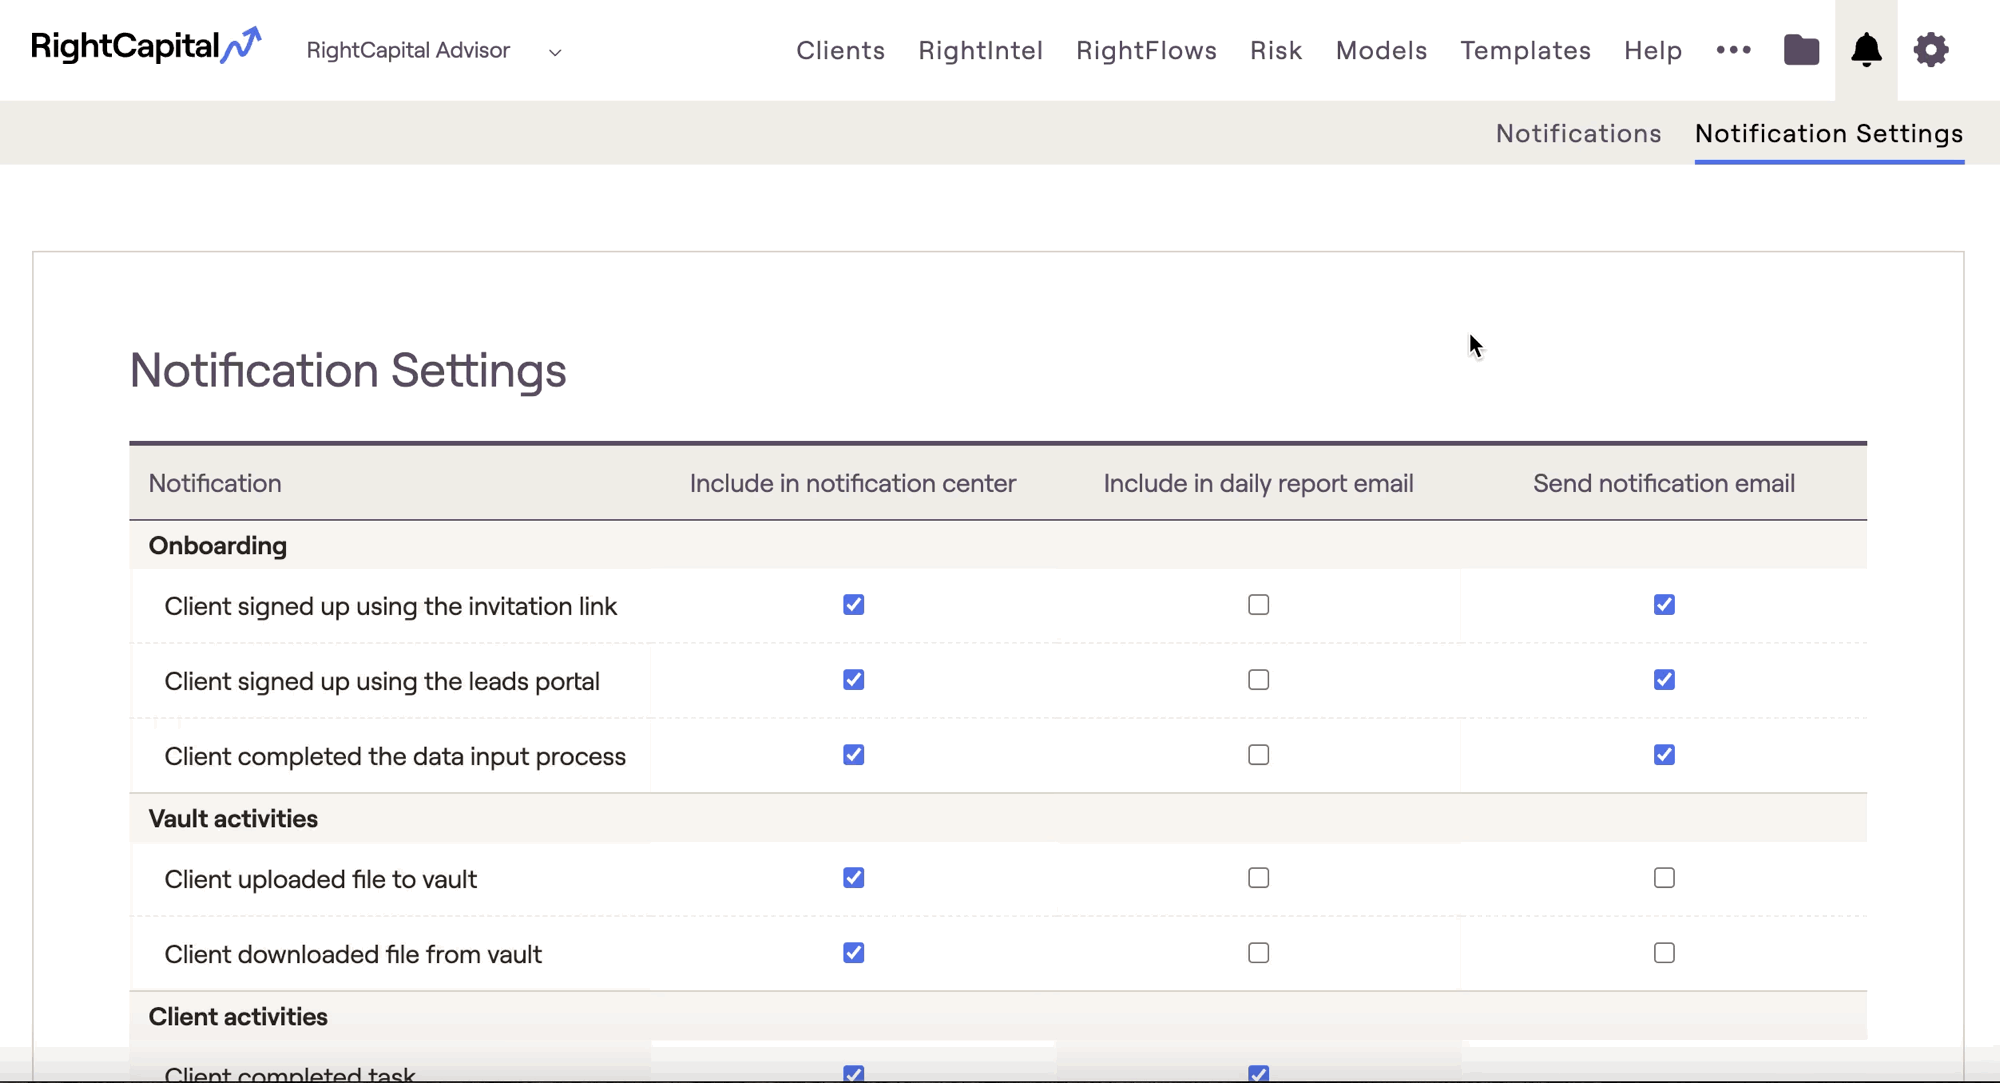Open the Templates menu item
The height and width of the screenshot is (1083, 2000).
pyautogui.click(x=1525, y=50)
